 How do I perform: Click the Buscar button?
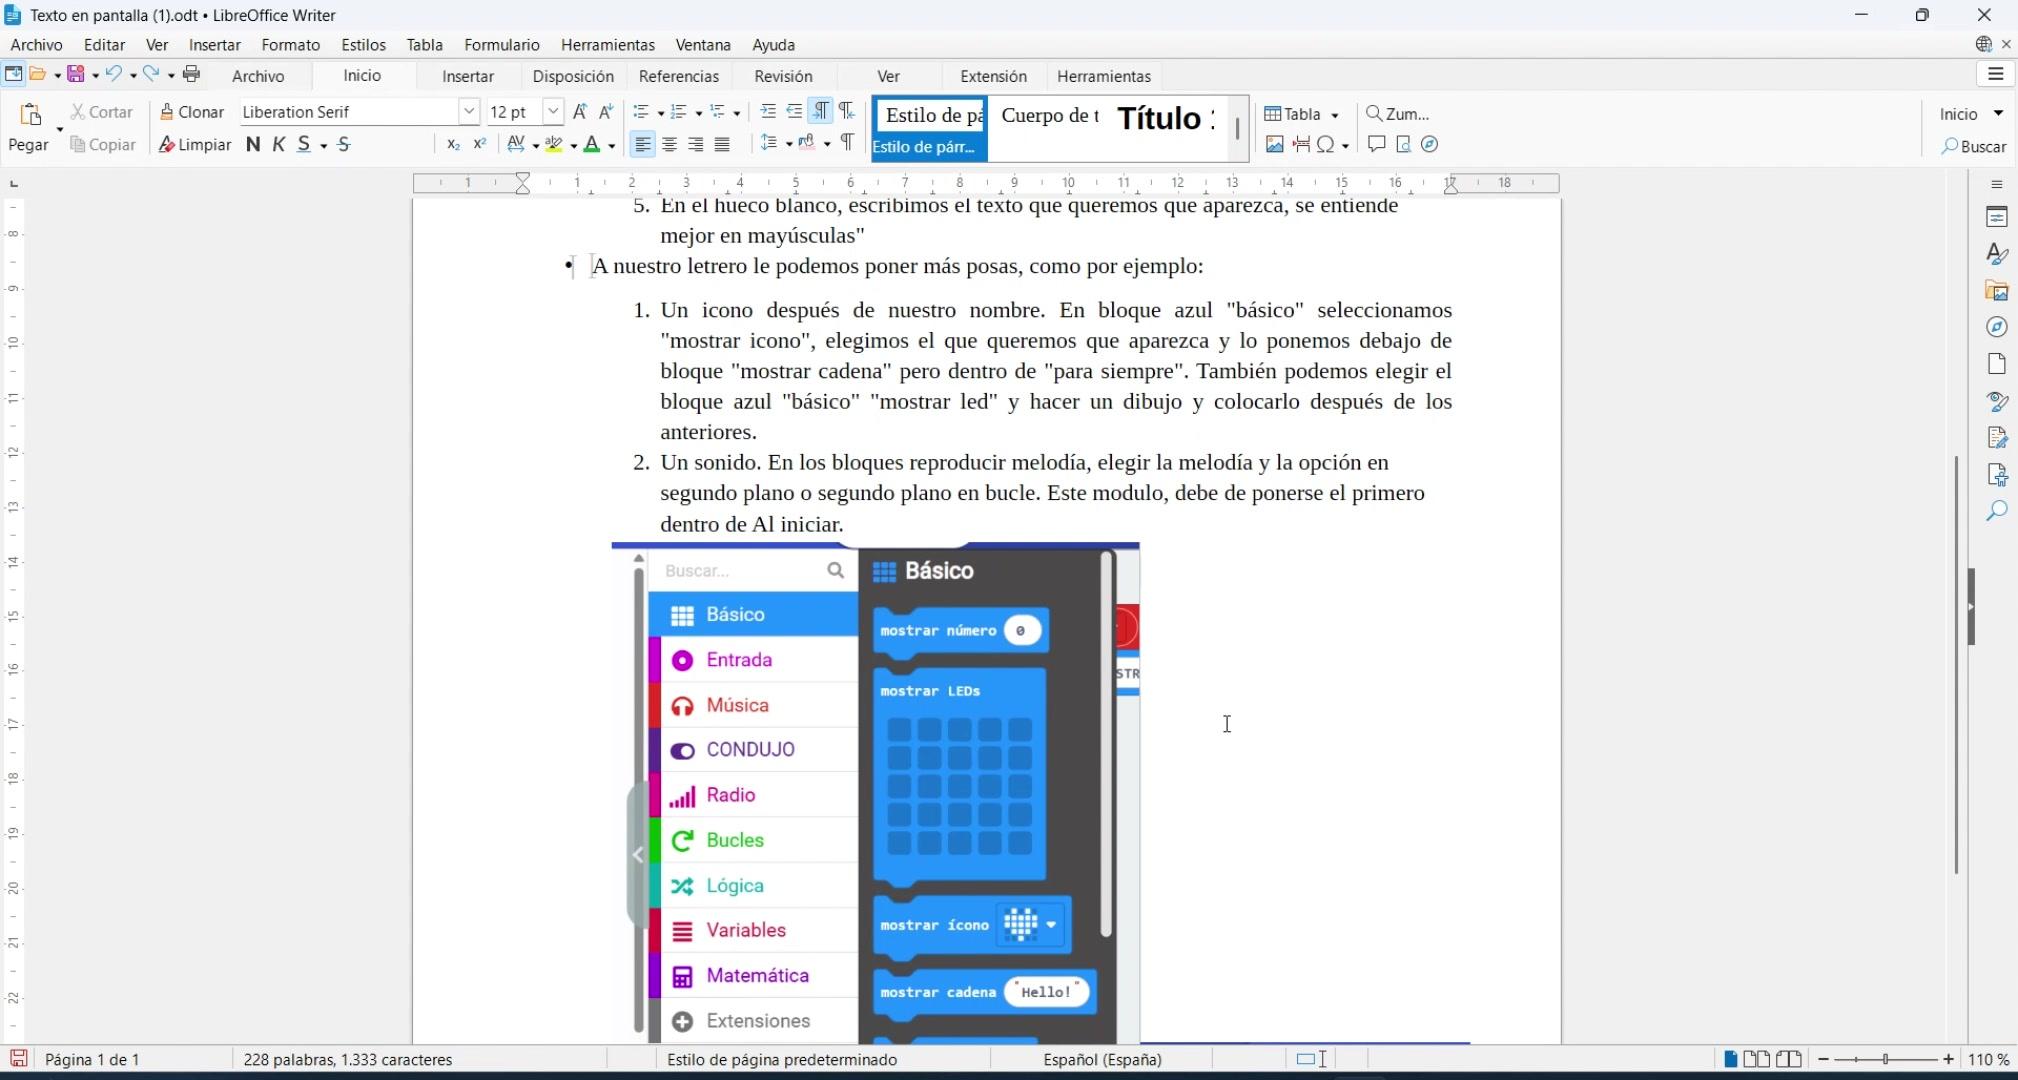pos(1974,147)
